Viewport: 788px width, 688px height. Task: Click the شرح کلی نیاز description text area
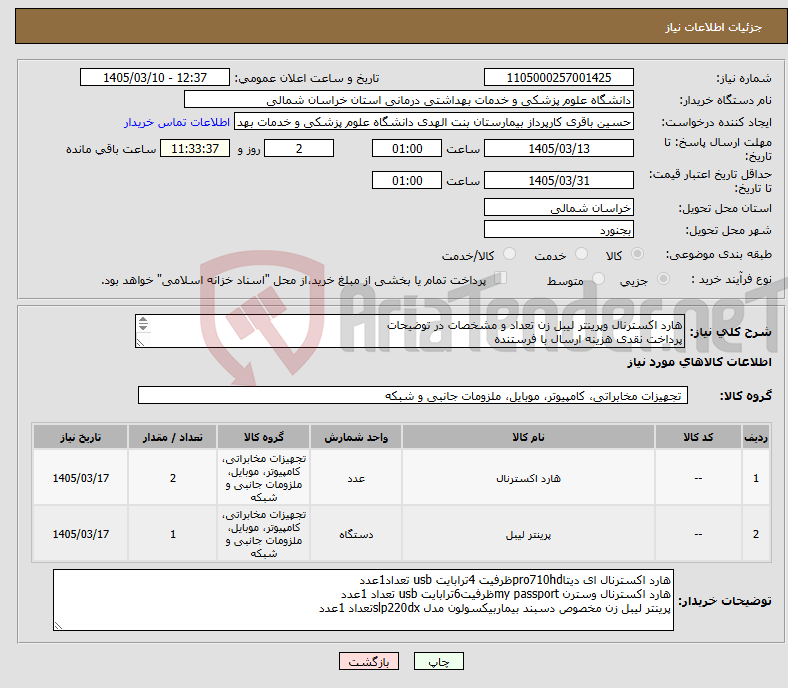tap(410, 331)
